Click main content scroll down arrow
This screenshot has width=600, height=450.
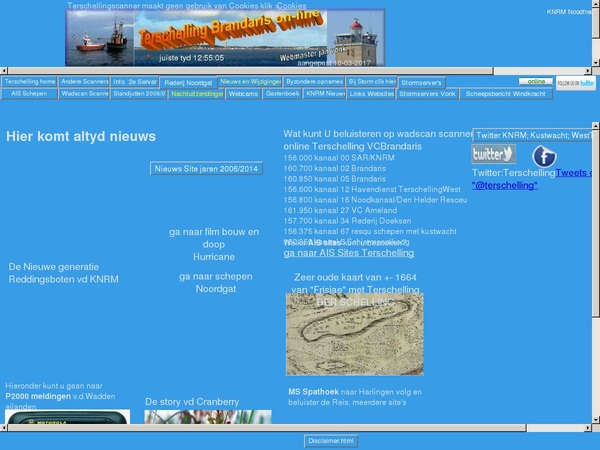click(596, 420)
